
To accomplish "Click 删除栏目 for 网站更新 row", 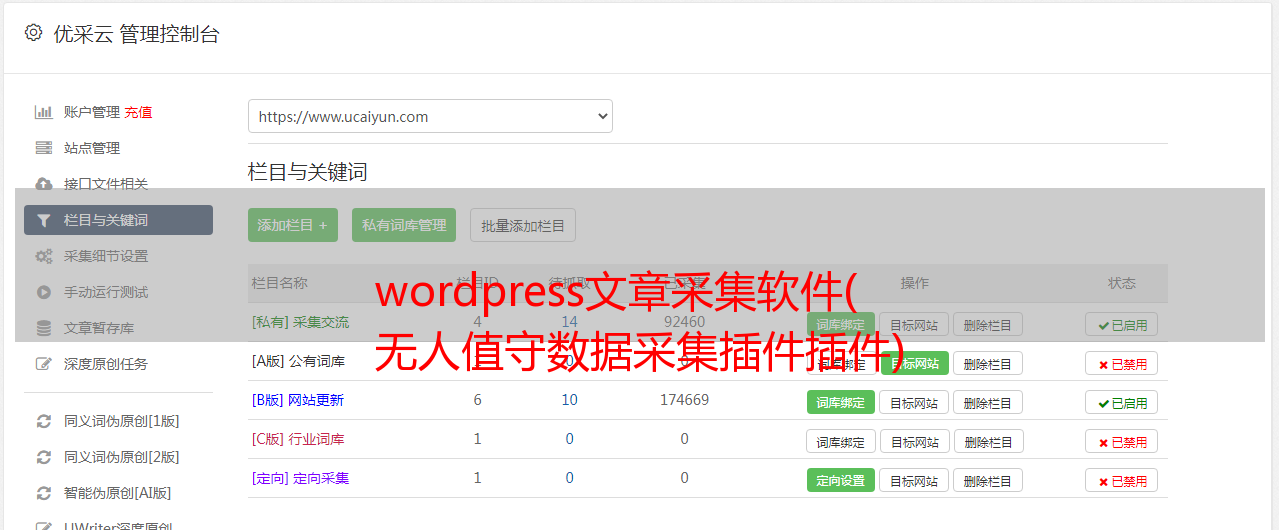I will [988, 402].
